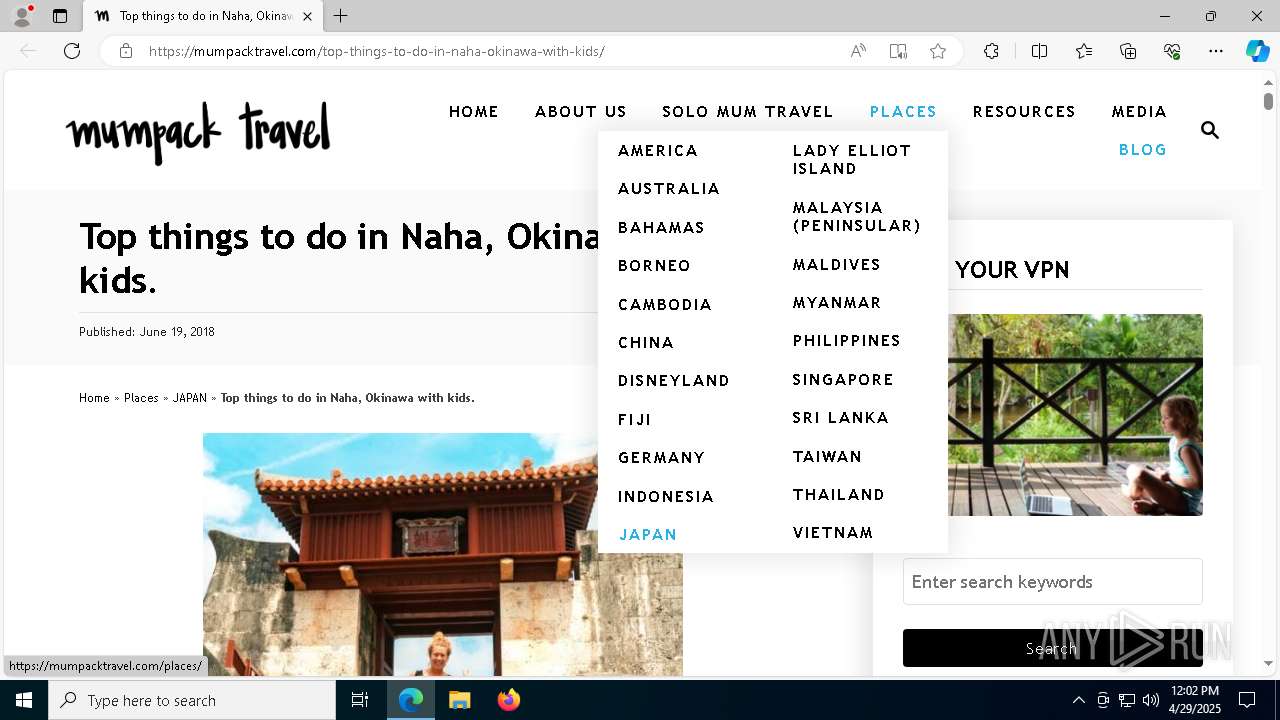This screenshot has width=1280, height=720.
Task: Open the RESOURCES menu item
Action: [1024, 112]
